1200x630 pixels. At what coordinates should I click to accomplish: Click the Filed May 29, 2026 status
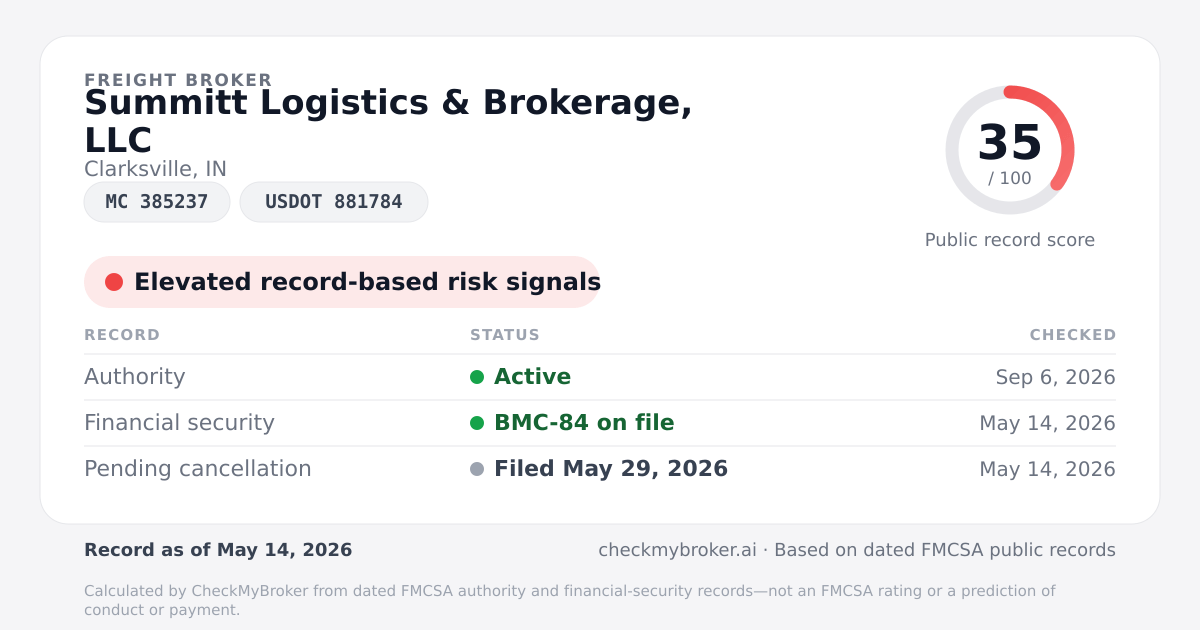pos(611,469)
